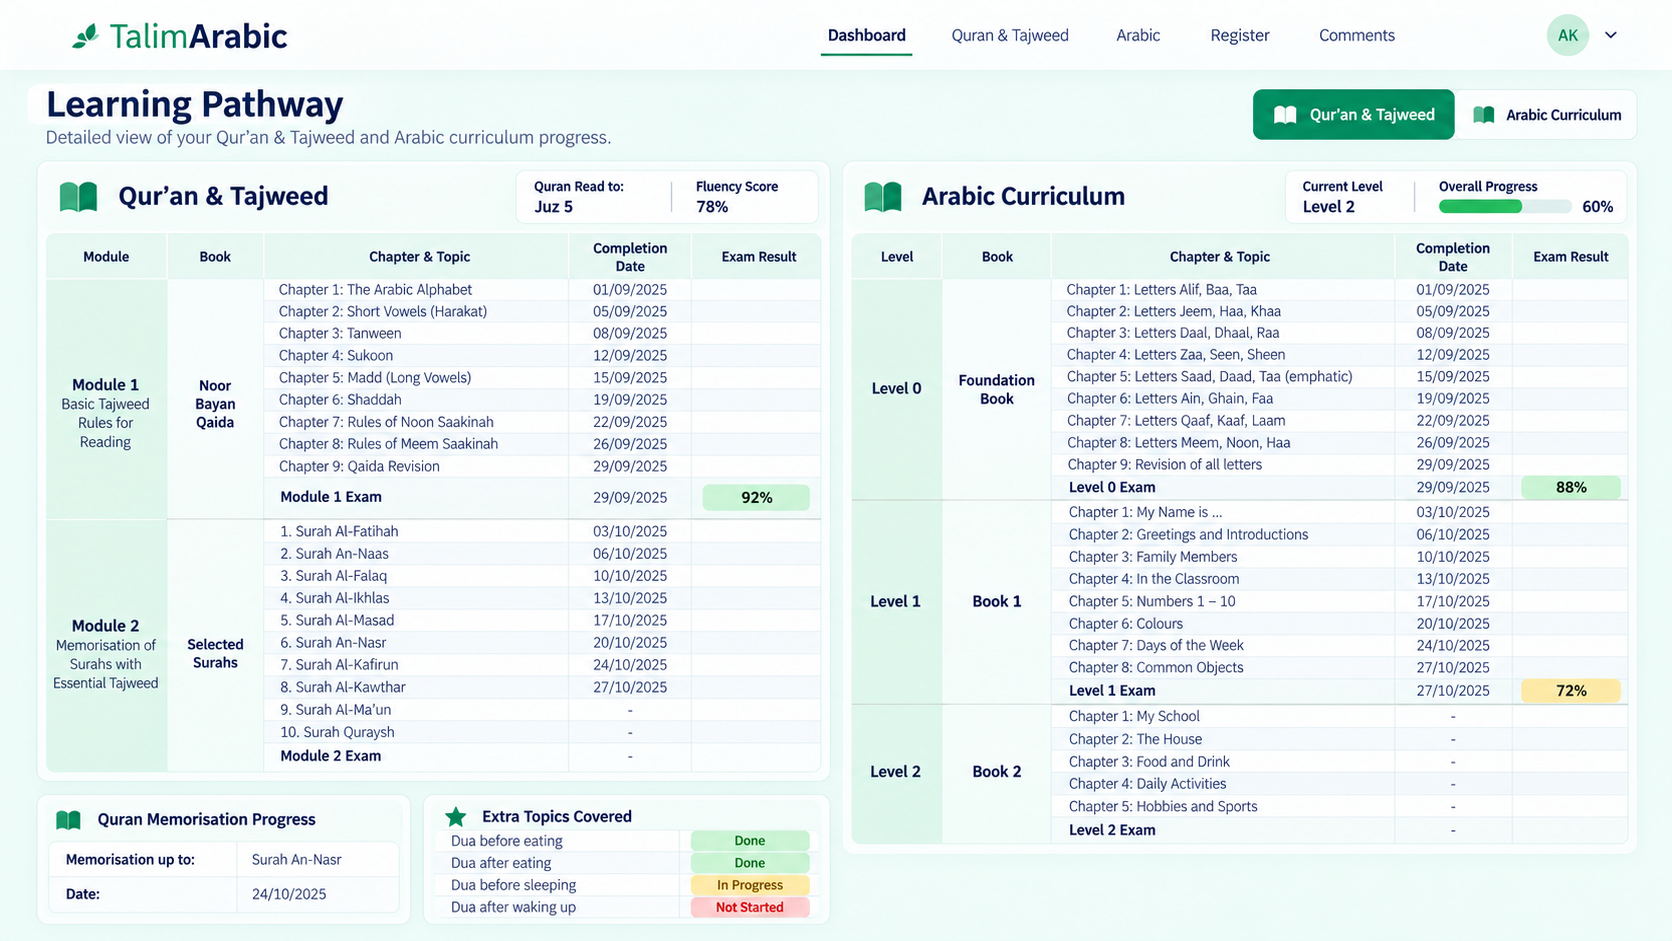Select the green Qur'an & Tajweed toggle button
The image size is (1672, 941).
pyautogui.click(x=1354, y=115)
